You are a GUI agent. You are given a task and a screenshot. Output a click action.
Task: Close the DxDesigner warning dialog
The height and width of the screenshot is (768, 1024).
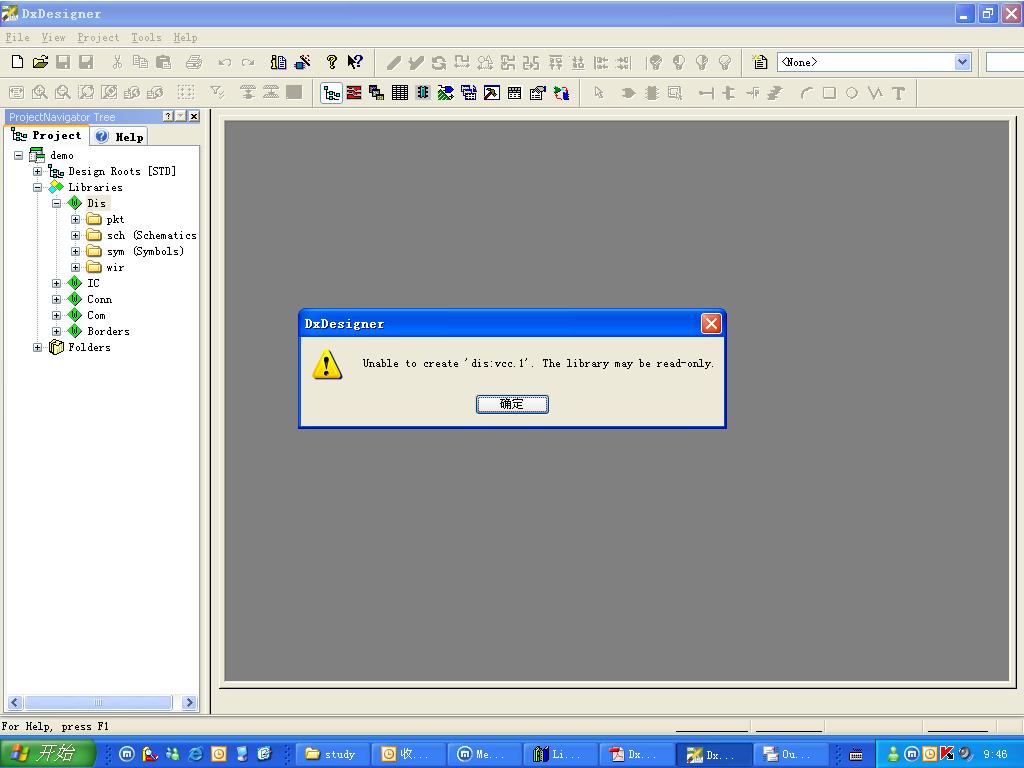click(x=711, y=323)
